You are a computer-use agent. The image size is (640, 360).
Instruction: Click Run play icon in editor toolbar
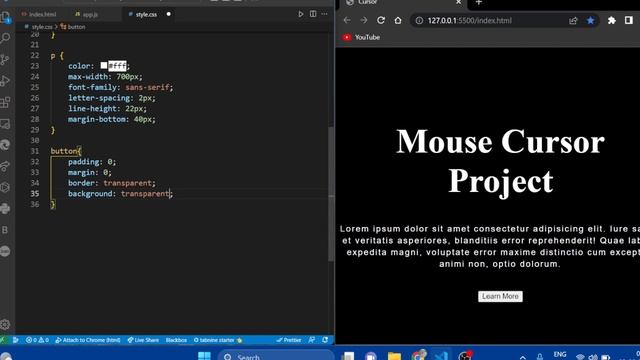tap(300, 14)
